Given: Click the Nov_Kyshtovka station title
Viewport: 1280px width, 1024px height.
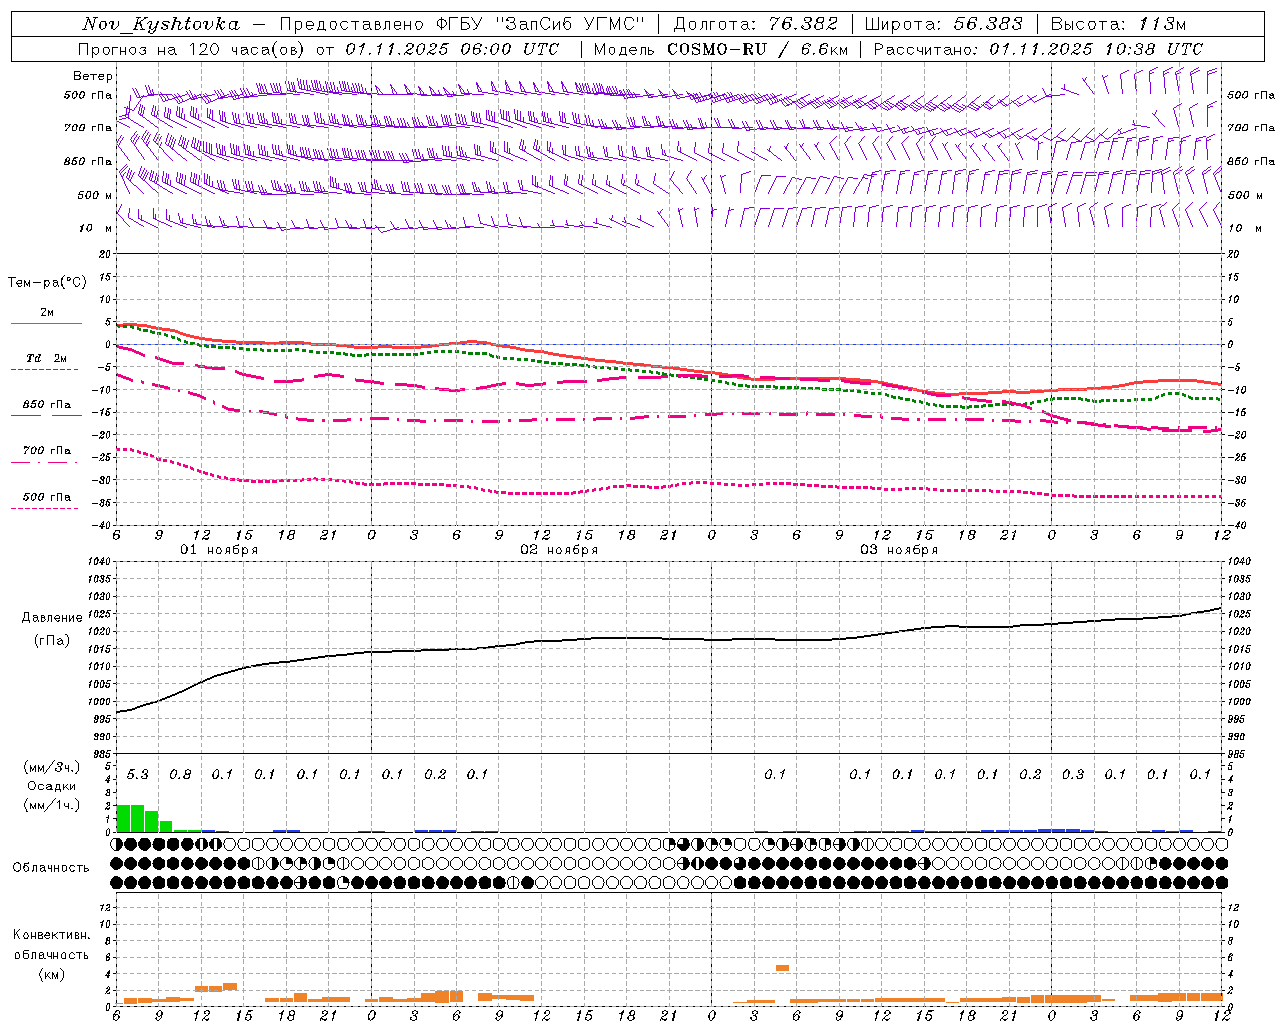Looking at the screenshot, I should pyautogui.click(x=160, y=24).
